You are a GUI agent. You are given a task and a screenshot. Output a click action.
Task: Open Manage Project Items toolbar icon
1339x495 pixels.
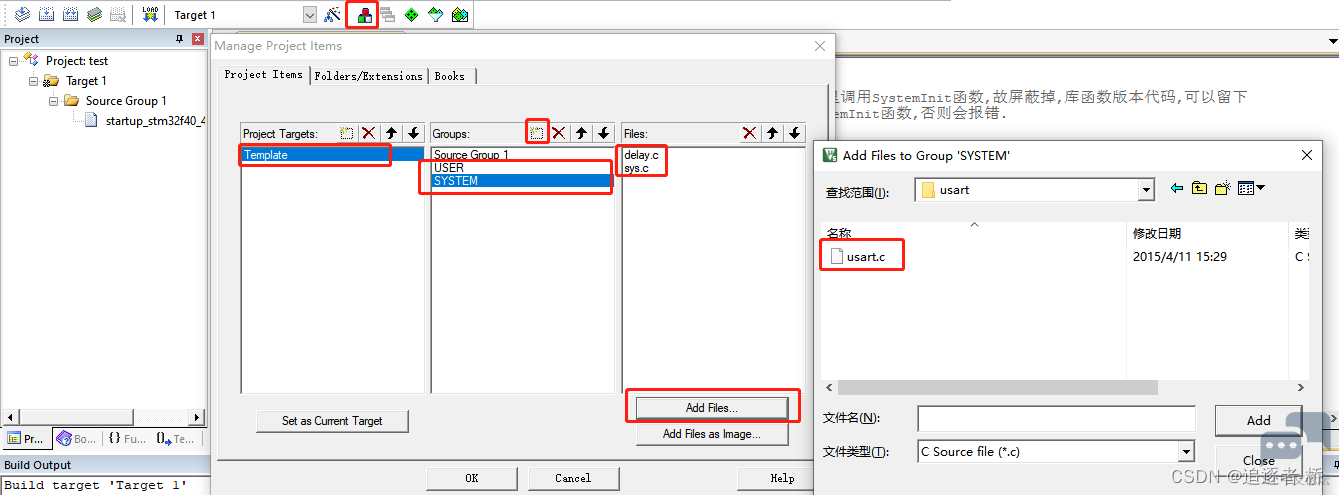click(x=363, y=15)
